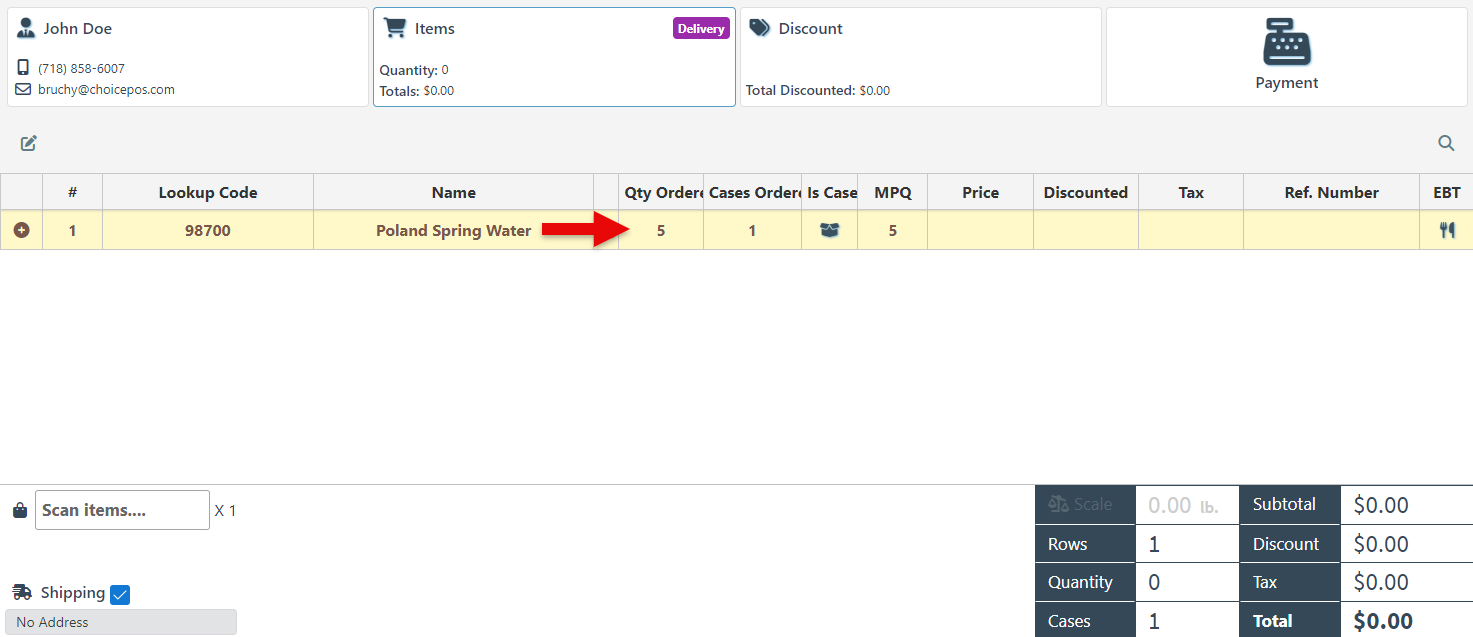Sort by Lookup Code column header

click(x=207, y=192)
